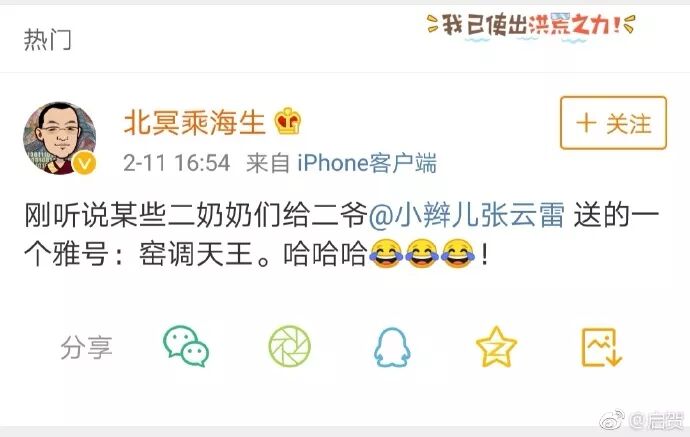The width and height of the screenshot is (690, 437).
Task: Open the post text body
Action: click(341, 235)
